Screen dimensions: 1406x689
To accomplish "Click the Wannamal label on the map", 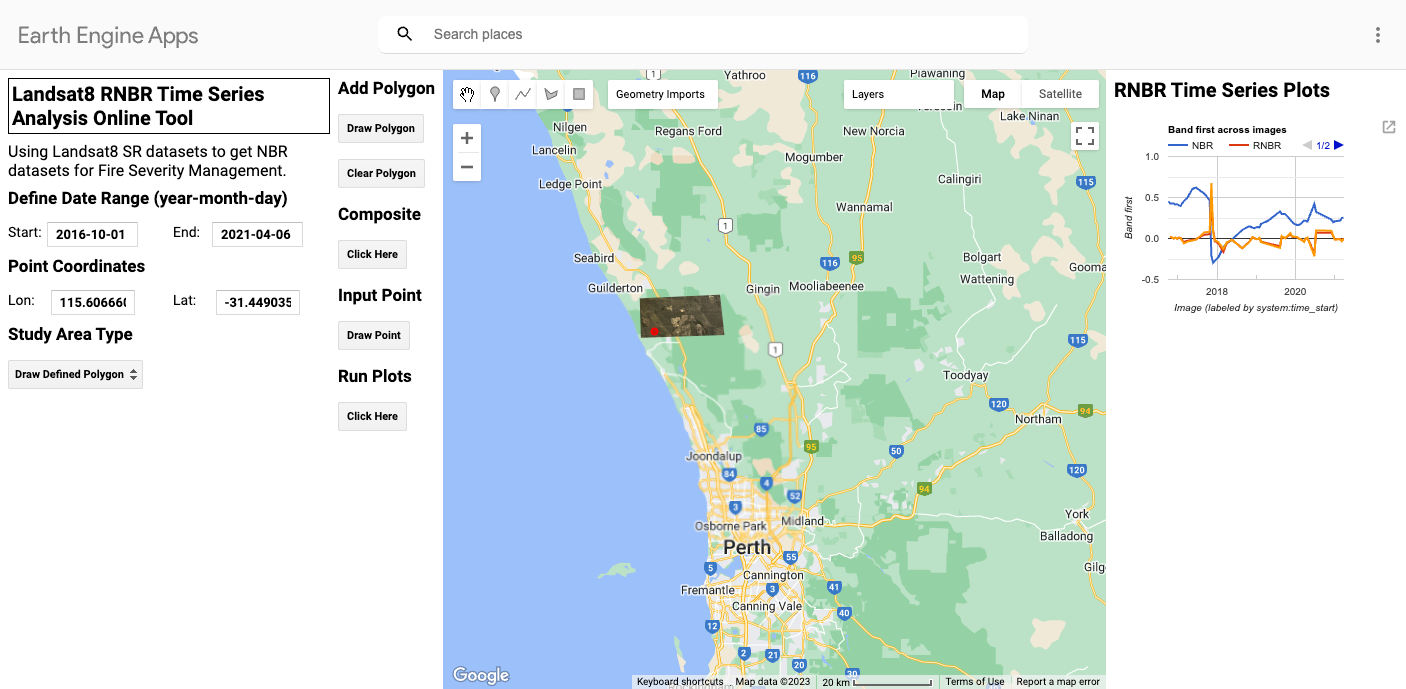I will tap(864, 207).
